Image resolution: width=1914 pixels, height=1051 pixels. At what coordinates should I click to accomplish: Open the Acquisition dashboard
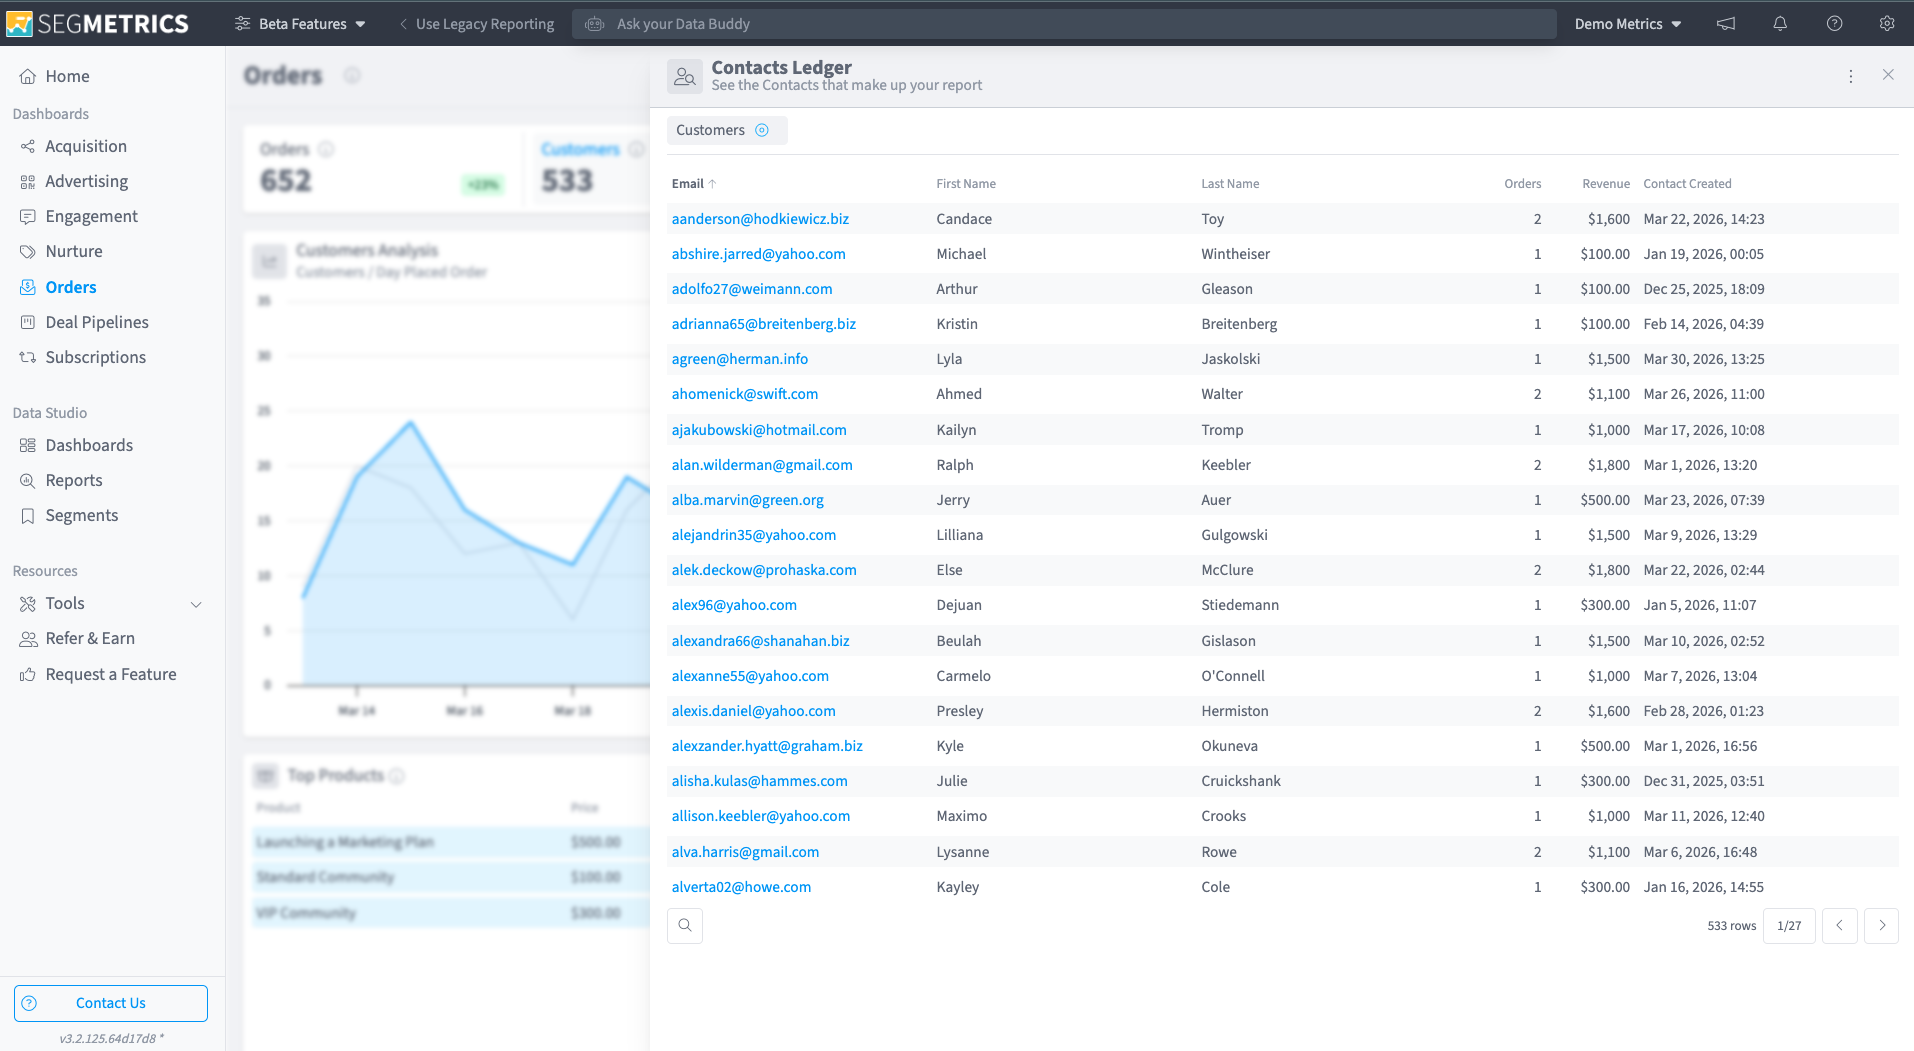coord(86,146)
